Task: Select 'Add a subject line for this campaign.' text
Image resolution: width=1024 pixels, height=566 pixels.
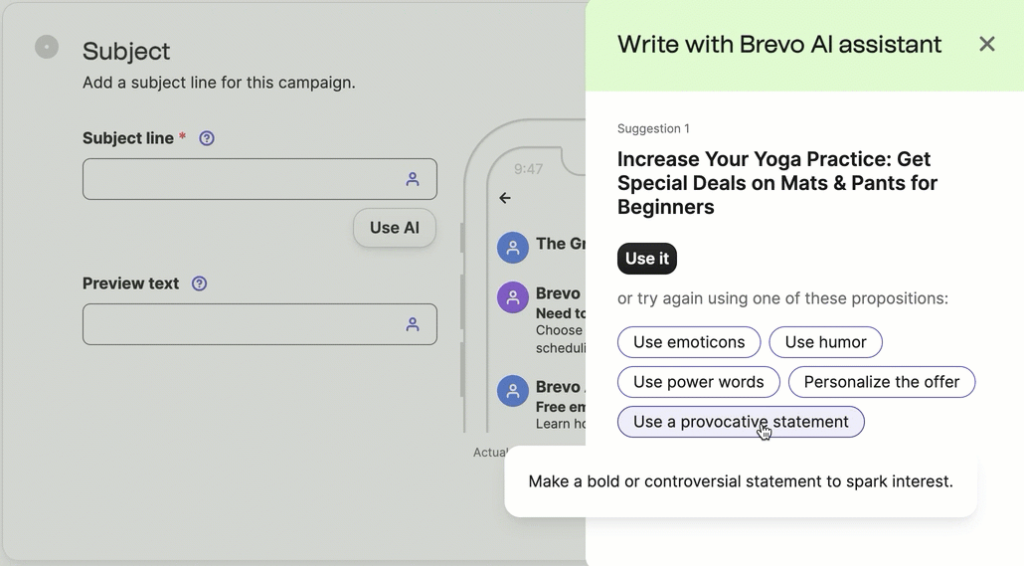Action: pos(219,83)
